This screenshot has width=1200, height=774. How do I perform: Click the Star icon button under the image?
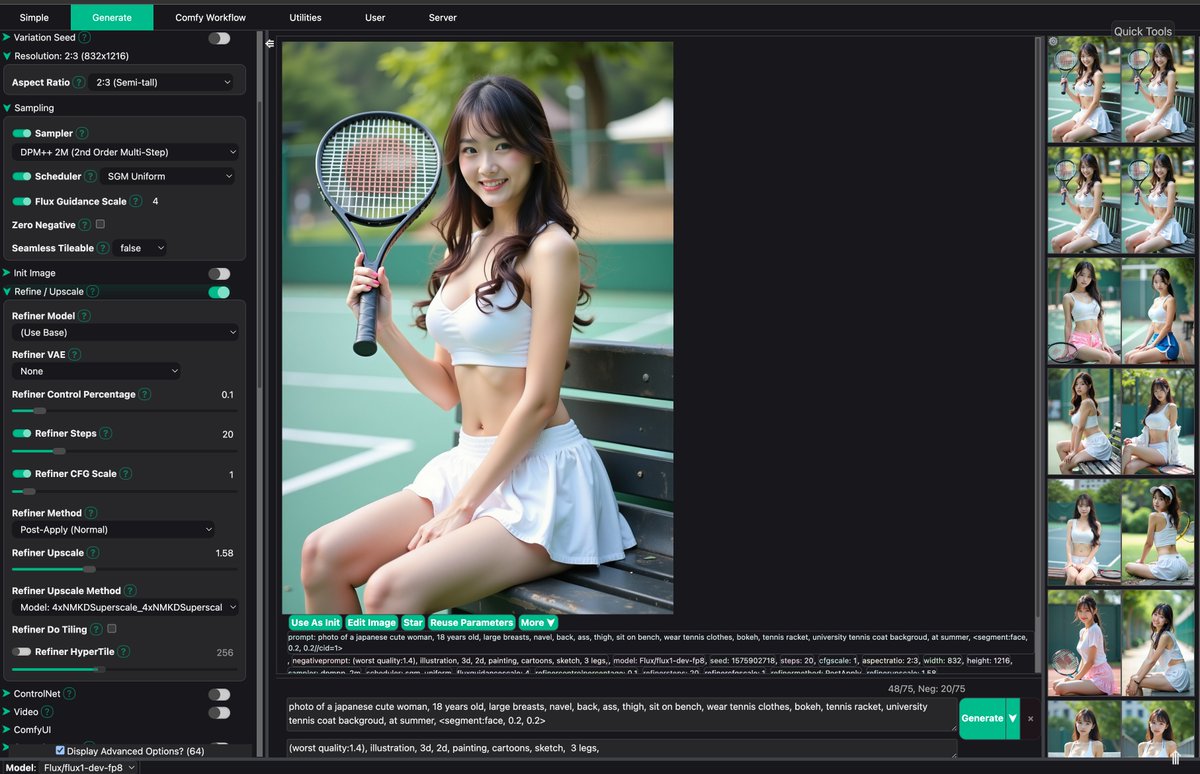click(x=412, y=622)
